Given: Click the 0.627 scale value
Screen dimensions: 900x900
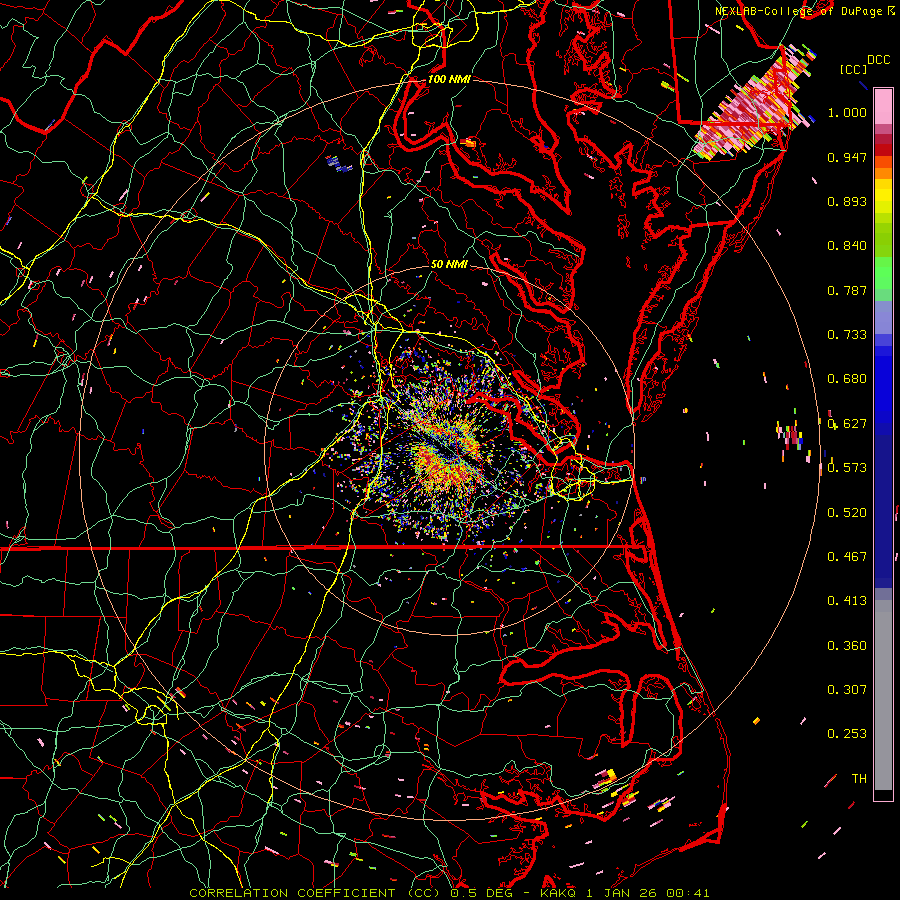Looking at the screenshot, I should [x=847, y=424].
